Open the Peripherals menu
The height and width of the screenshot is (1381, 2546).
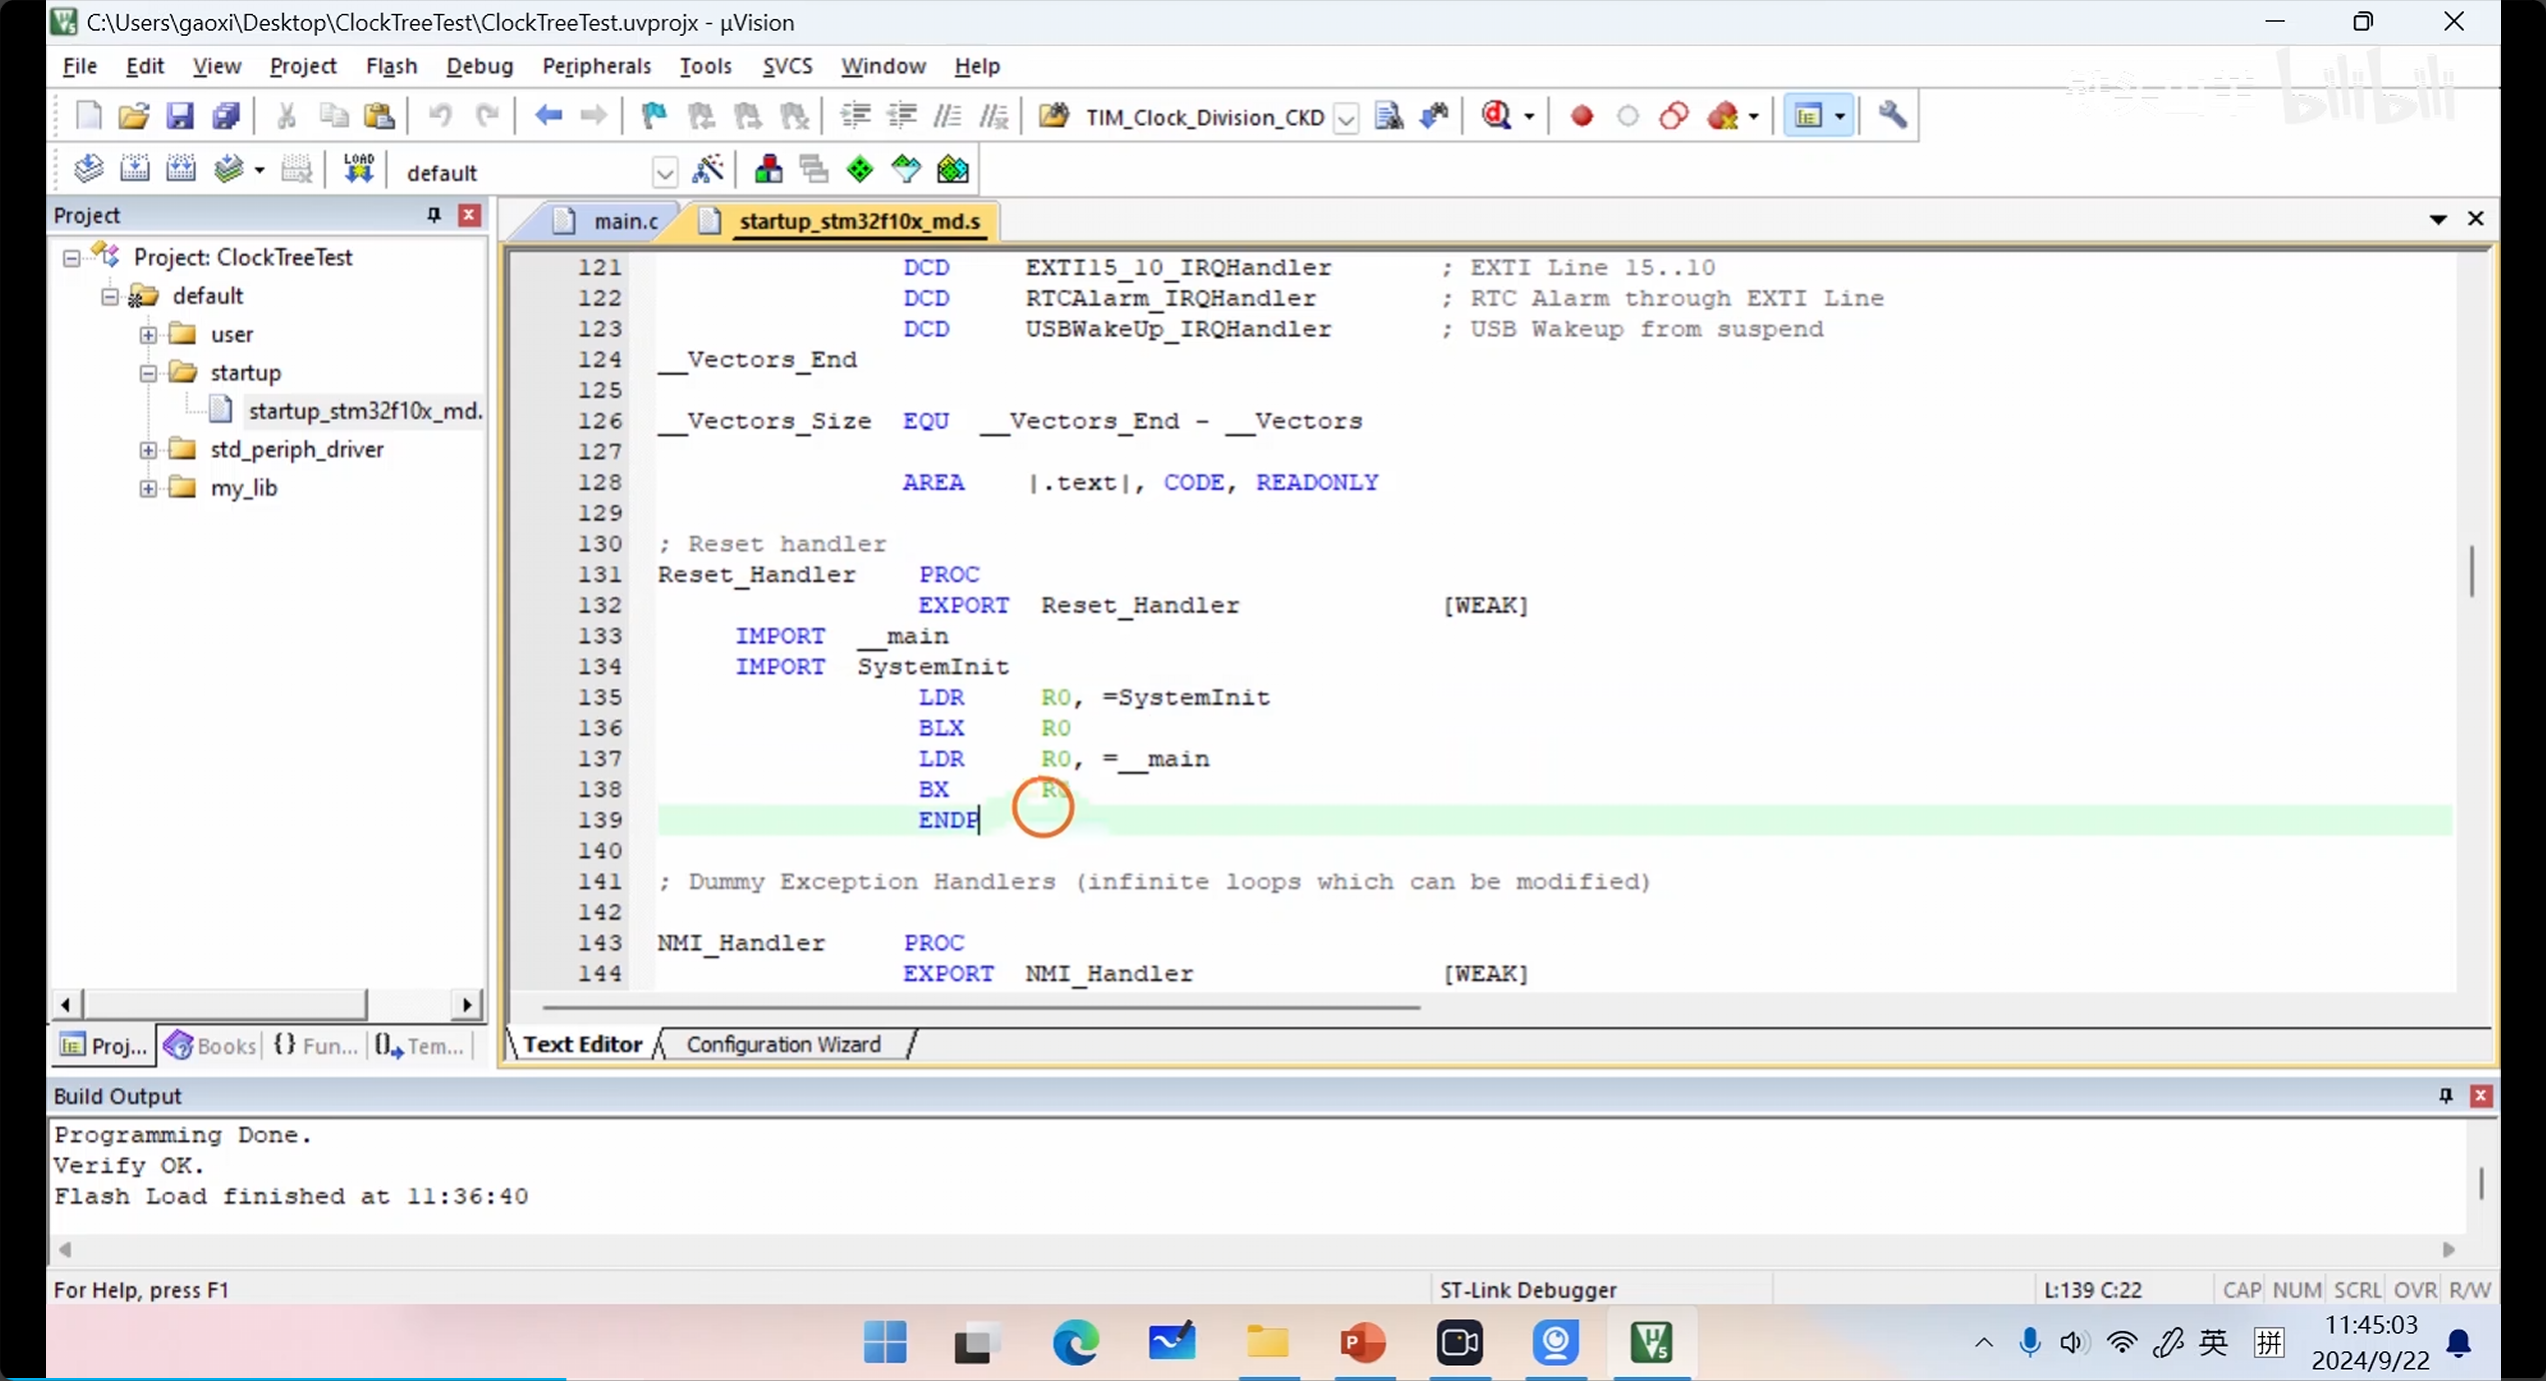(596, 66)
